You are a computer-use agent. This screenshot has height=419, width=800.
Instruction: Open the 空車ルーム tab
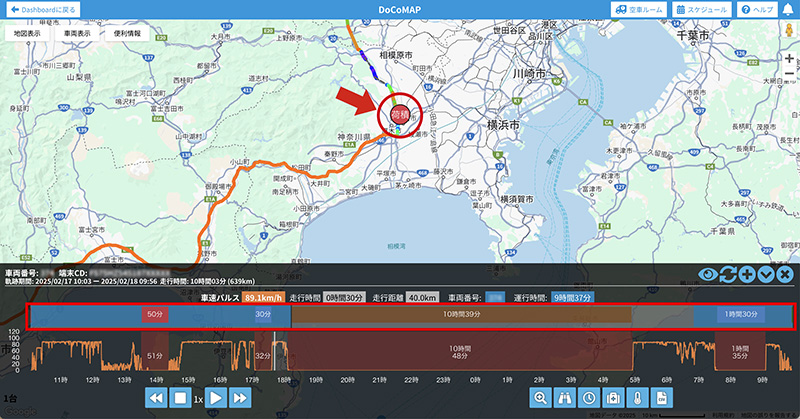[636, 9]
